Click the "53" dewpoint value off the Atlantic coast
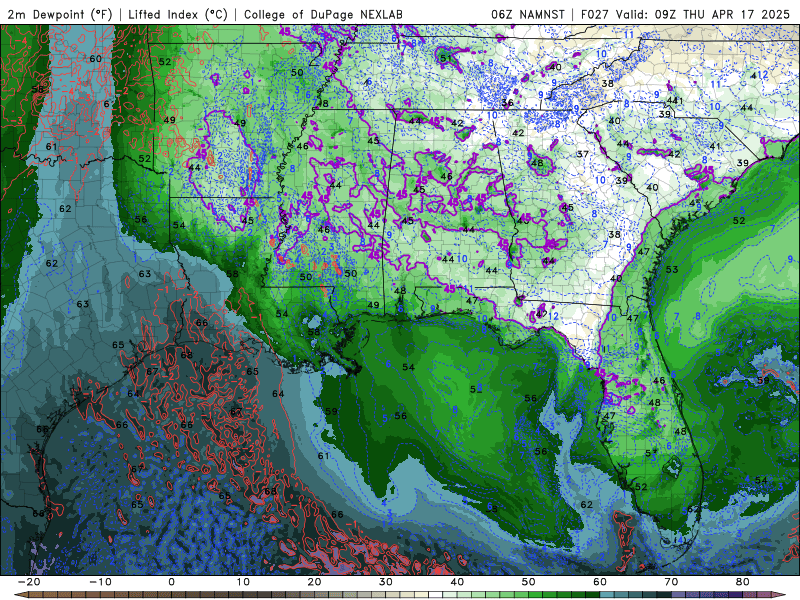Screen dimensions: 800x600 point(672,269)
